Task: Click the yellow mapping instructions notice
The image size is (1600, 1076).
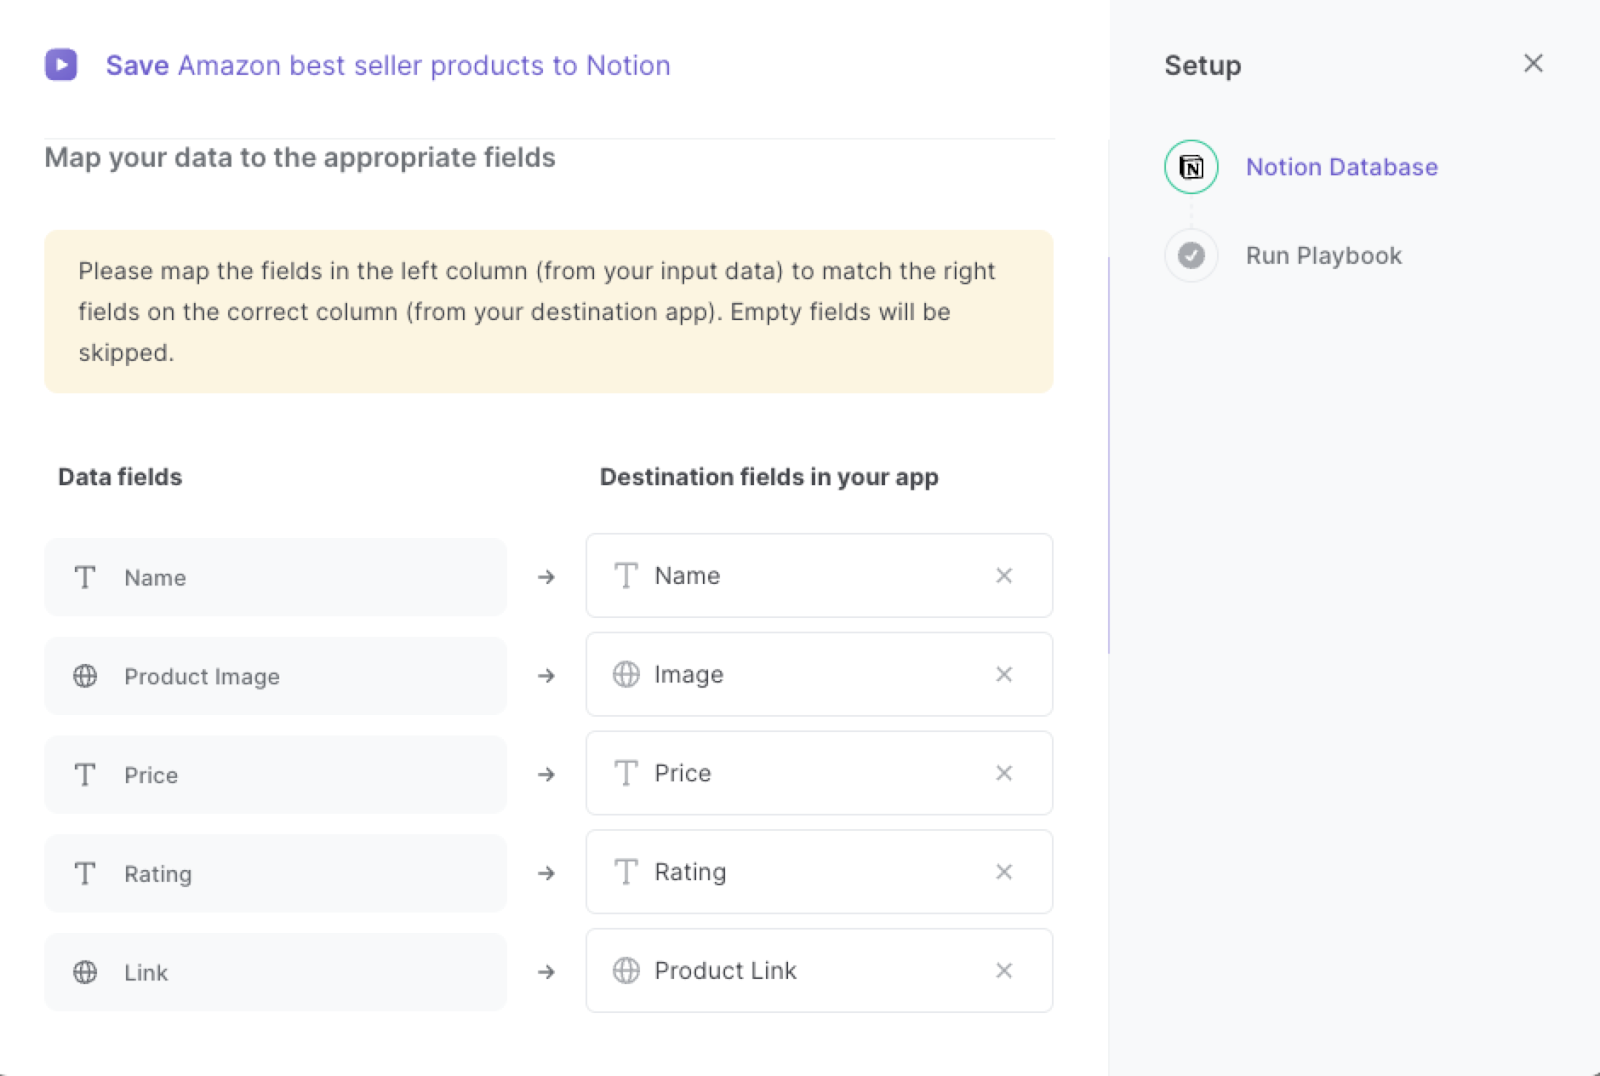Action: pyautogui.click(x=549, y=312)
